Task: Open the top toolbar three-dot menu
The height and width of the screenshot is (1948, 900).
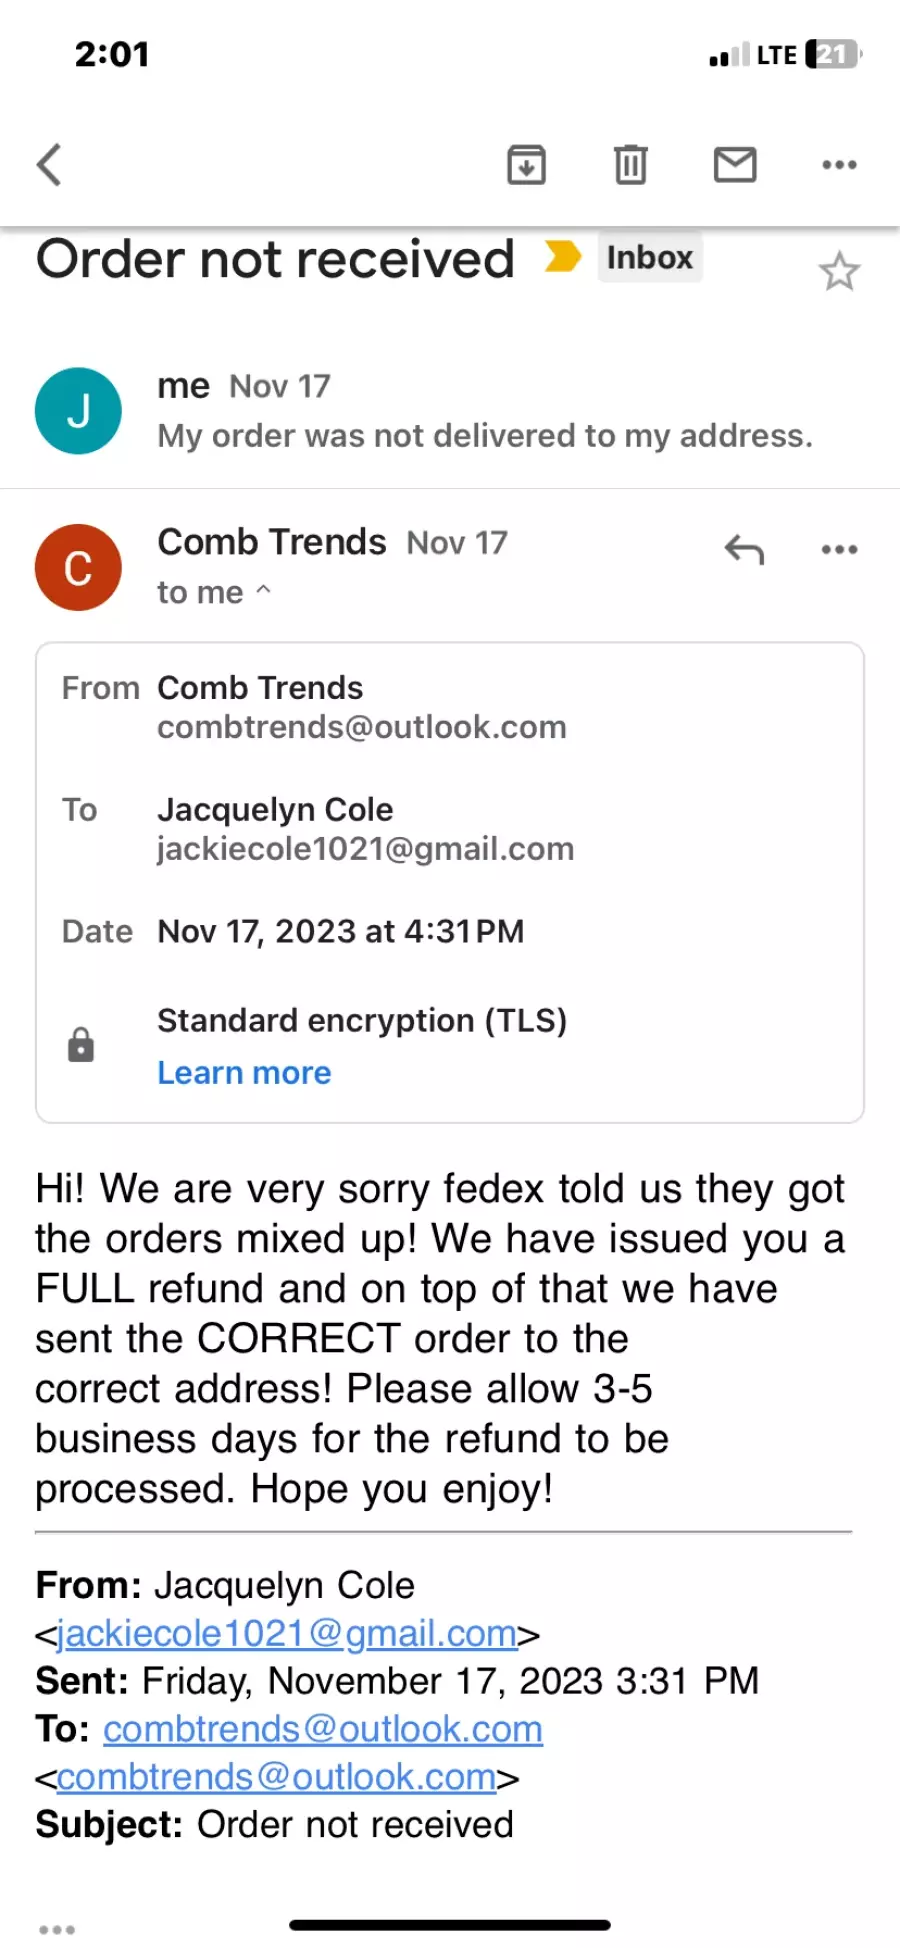Action: coord(839,165)
